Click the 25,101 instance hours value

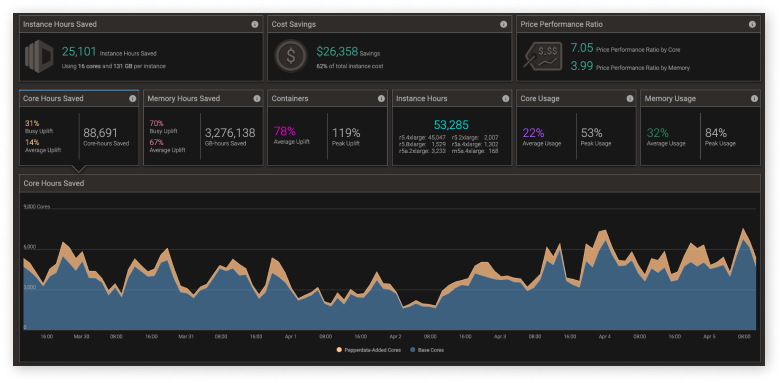tap(79, 51)
